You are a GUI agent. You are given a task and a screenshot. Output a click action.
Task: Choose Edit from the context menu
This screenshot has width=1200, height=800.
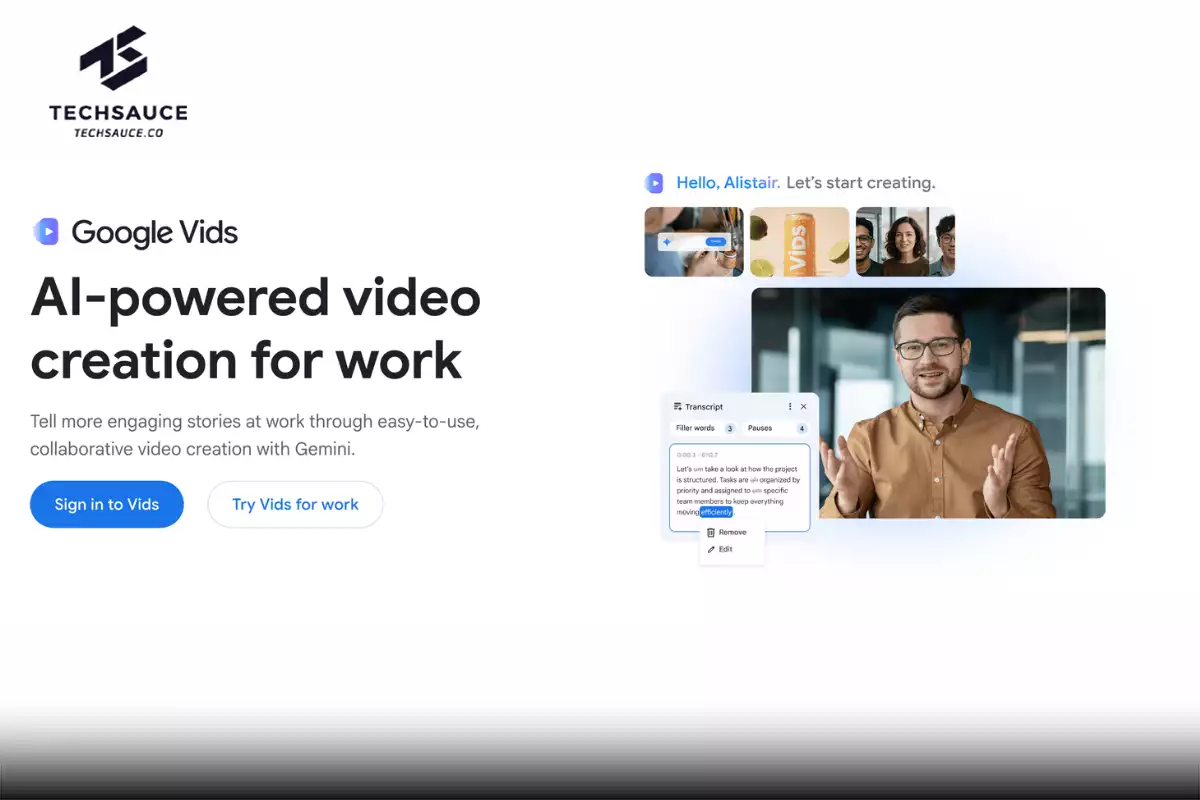coord(720,549)
